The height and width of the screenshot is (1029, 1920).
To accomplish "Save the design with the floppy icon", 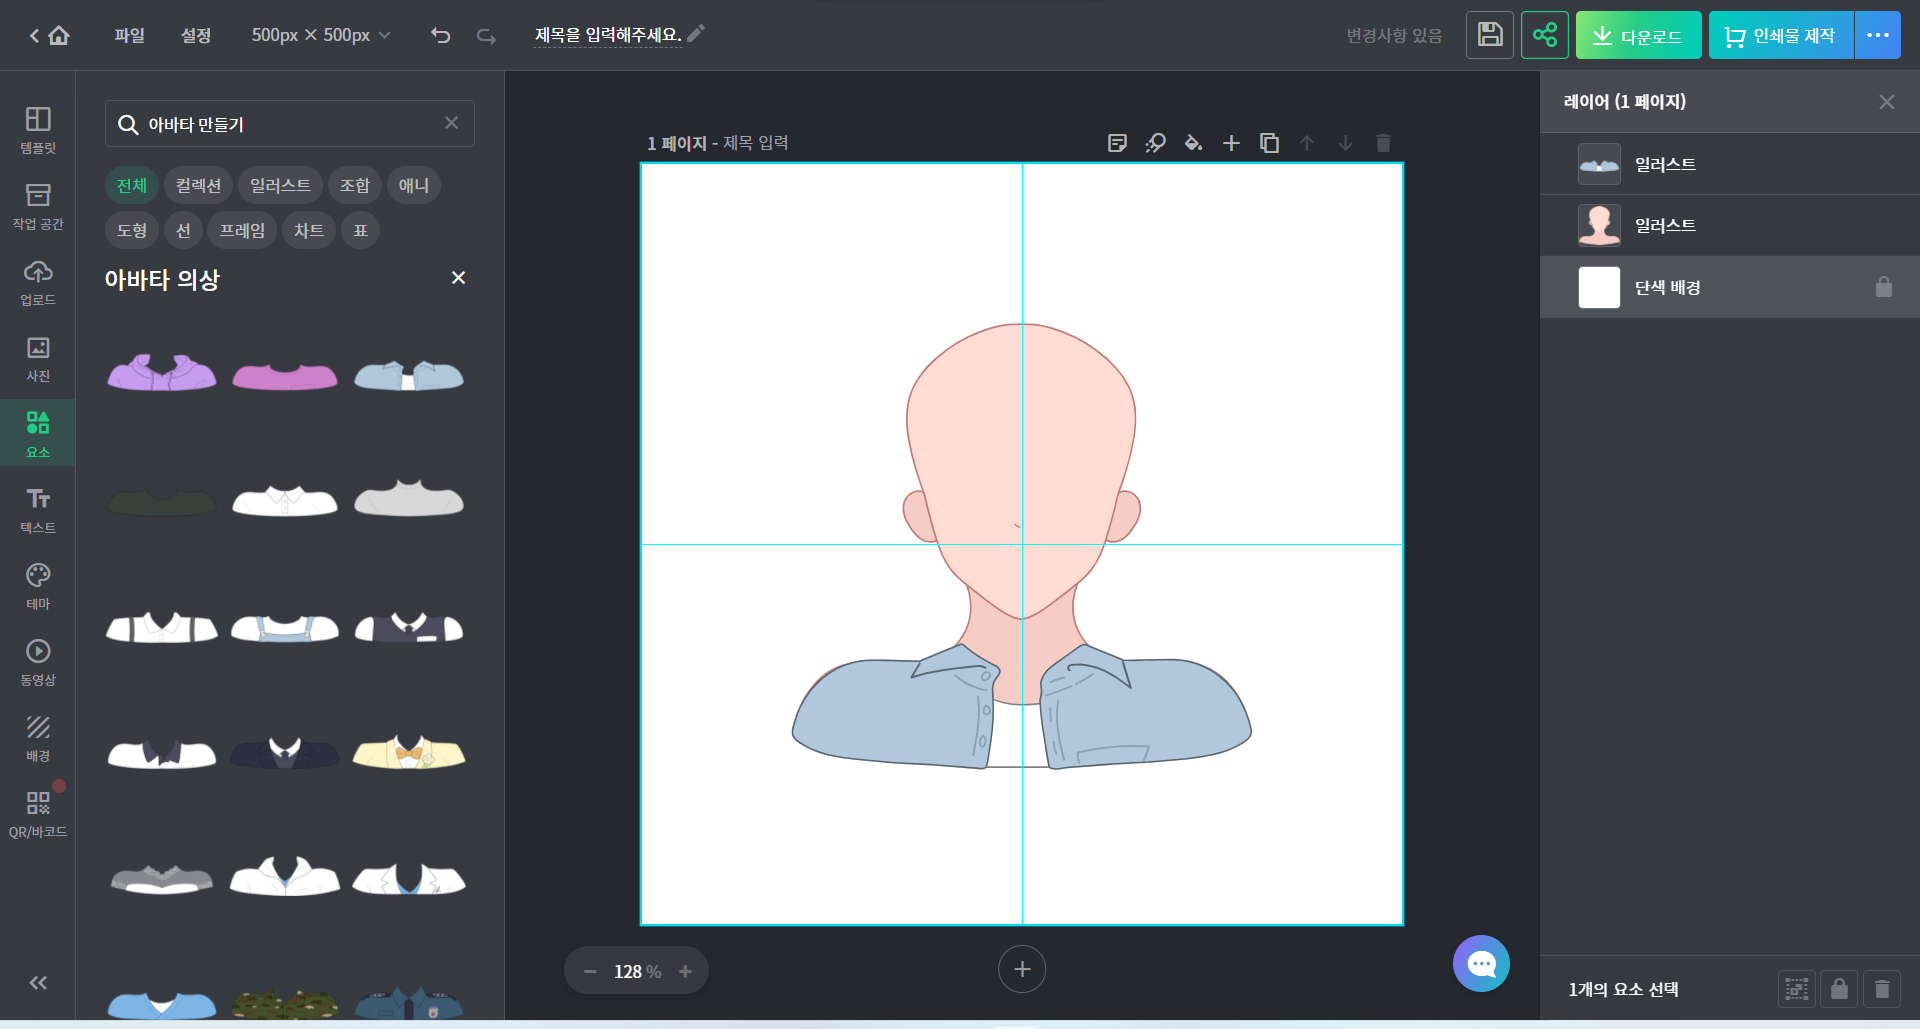I will [x=1490, y=35].
